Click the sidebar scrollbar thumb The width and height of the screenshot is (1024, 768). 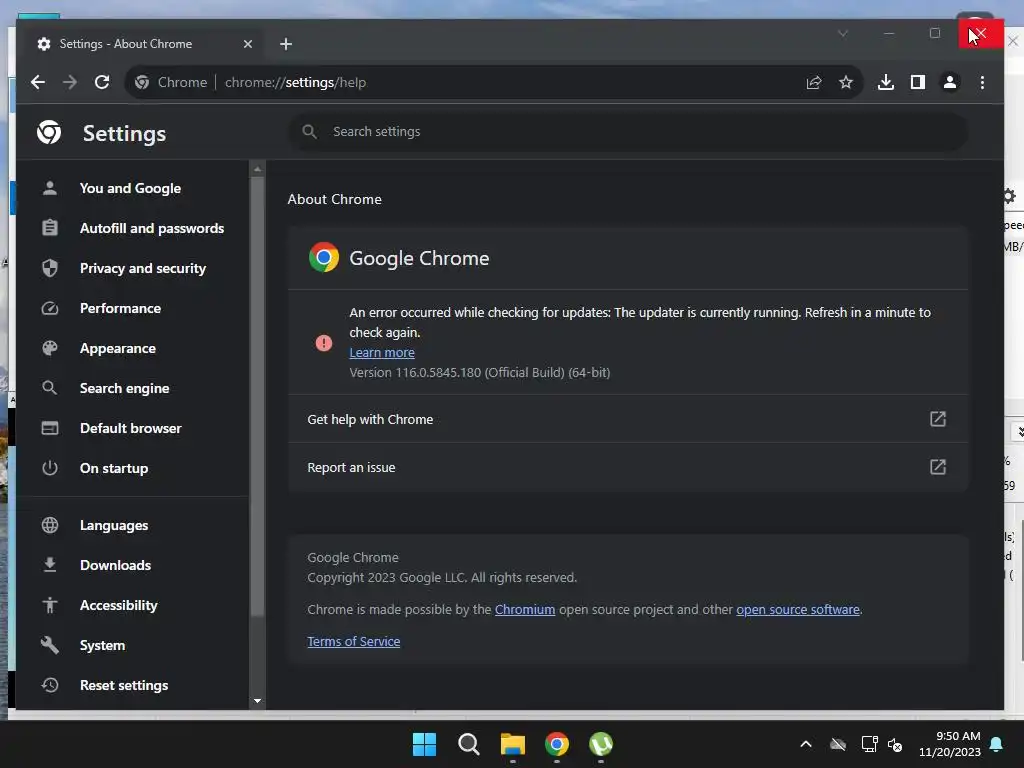pos(257,396)
